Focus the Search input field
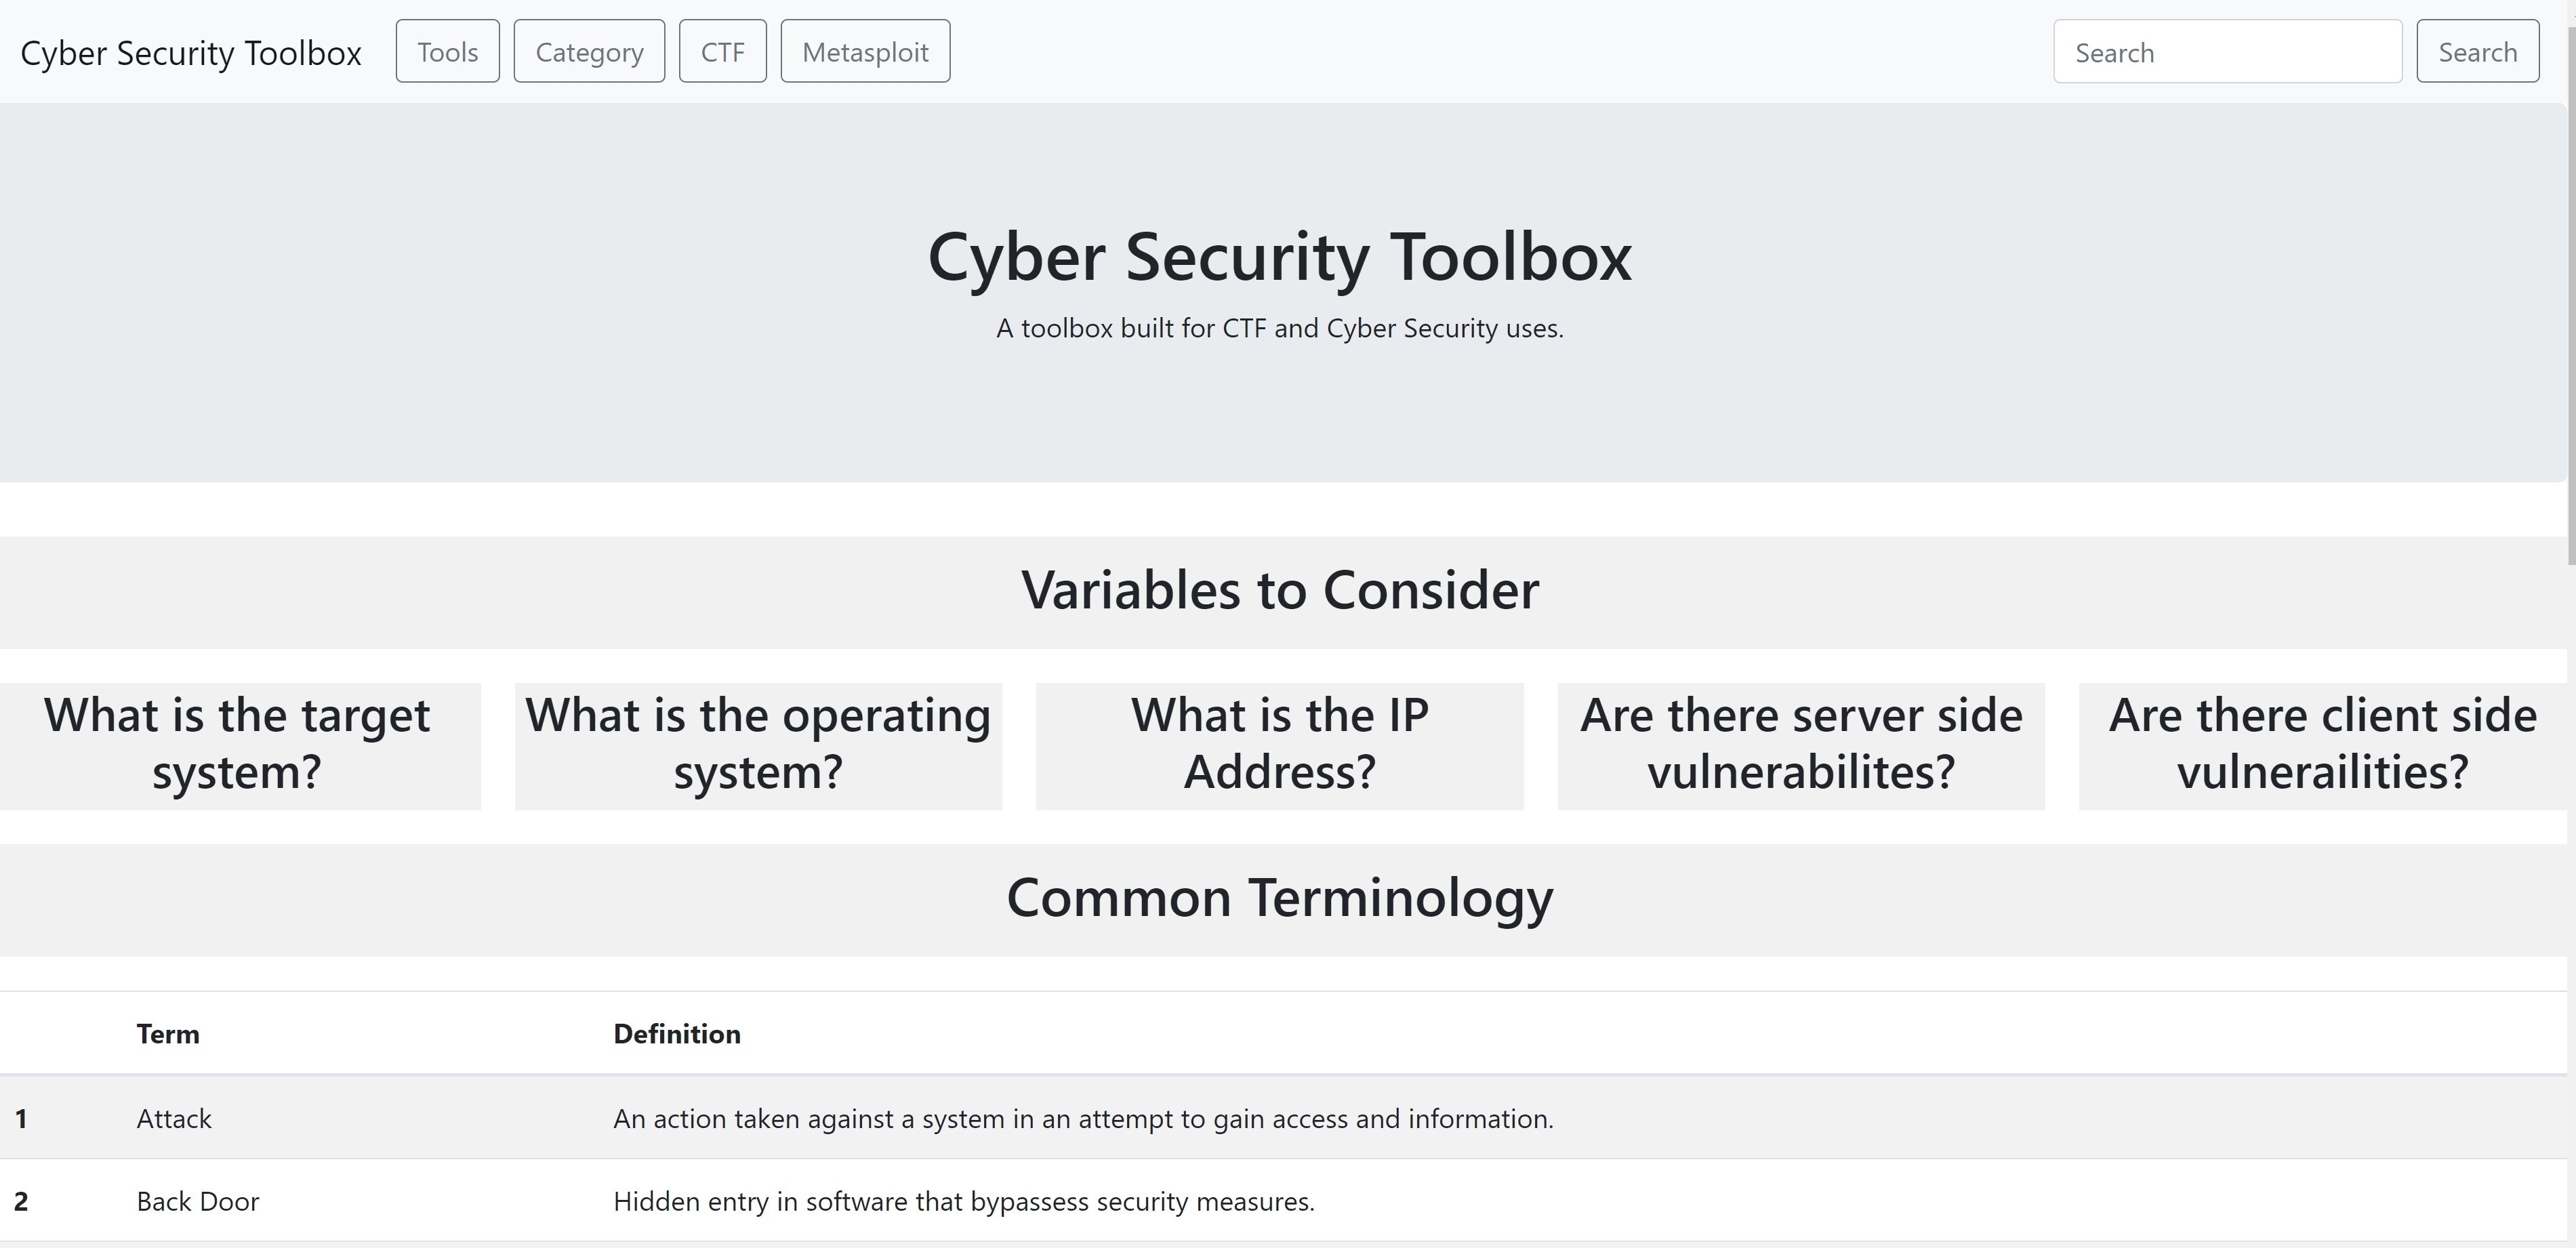Viewport: 2576px width, 1248px height. pos(2227,51)
